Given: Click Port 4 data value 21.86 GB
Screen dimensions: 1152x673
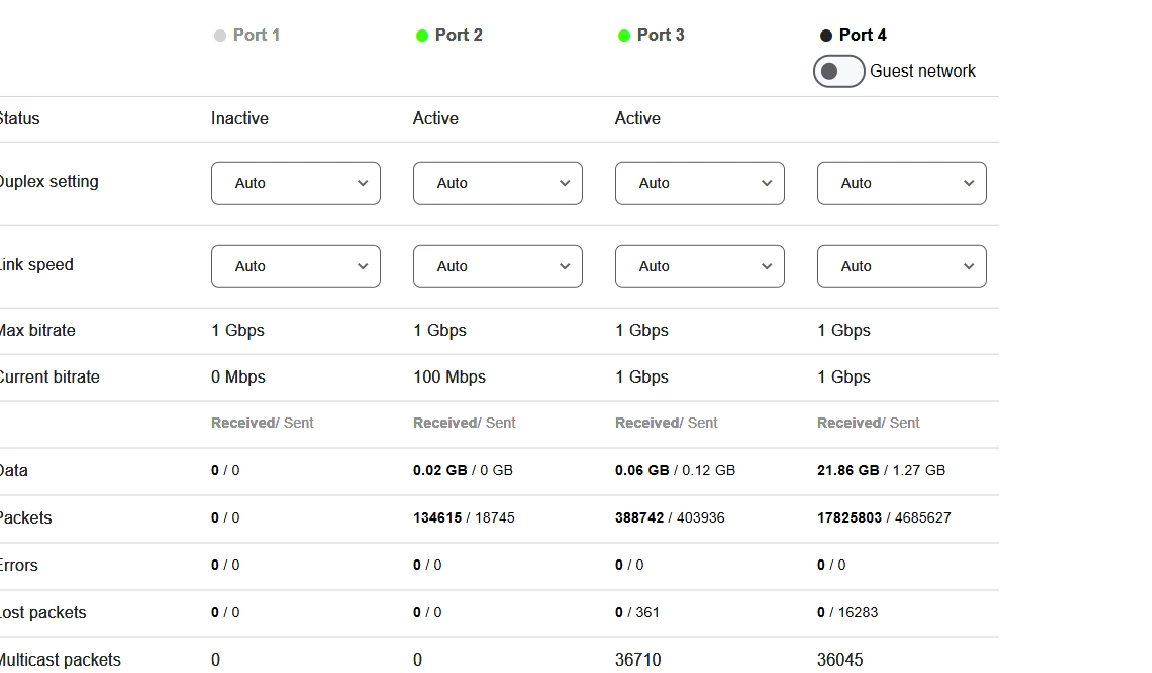Looking at the screenshot, I should (849, 470).
